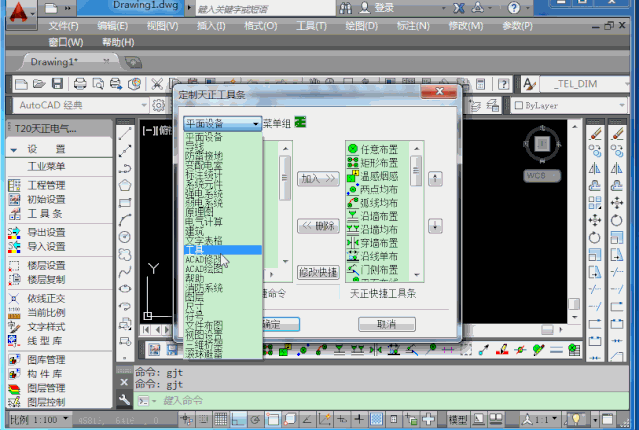This screenshot has width=639, height=430.
Task: Select the line tool in draw toolbar
Action: pos(125,133)
